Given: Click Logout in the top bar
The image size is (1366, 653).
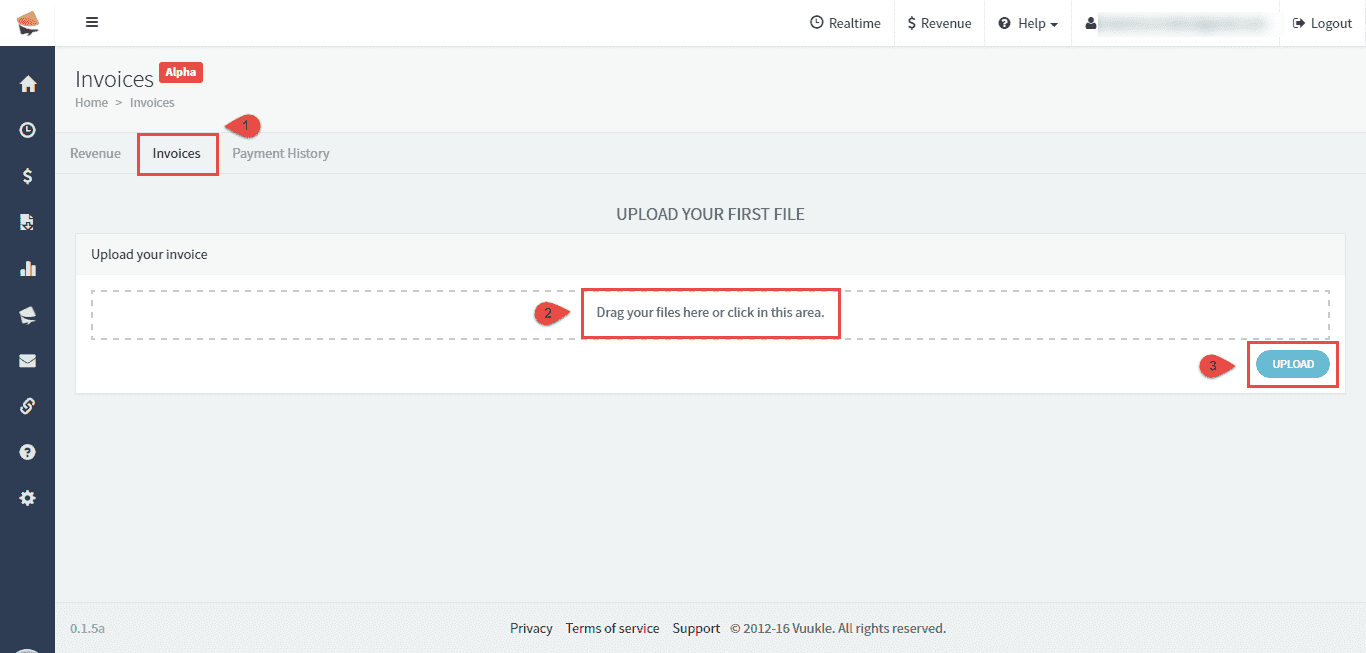Looking at the screenshot, I should (x=1322, y=23).
